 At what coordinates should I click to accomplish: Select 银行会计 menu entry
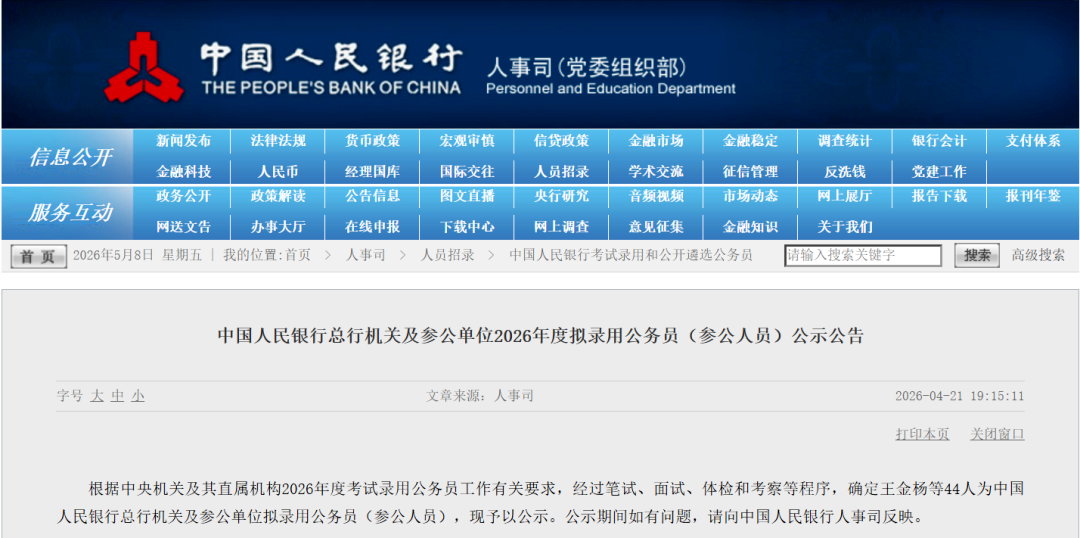coord(939,141)
